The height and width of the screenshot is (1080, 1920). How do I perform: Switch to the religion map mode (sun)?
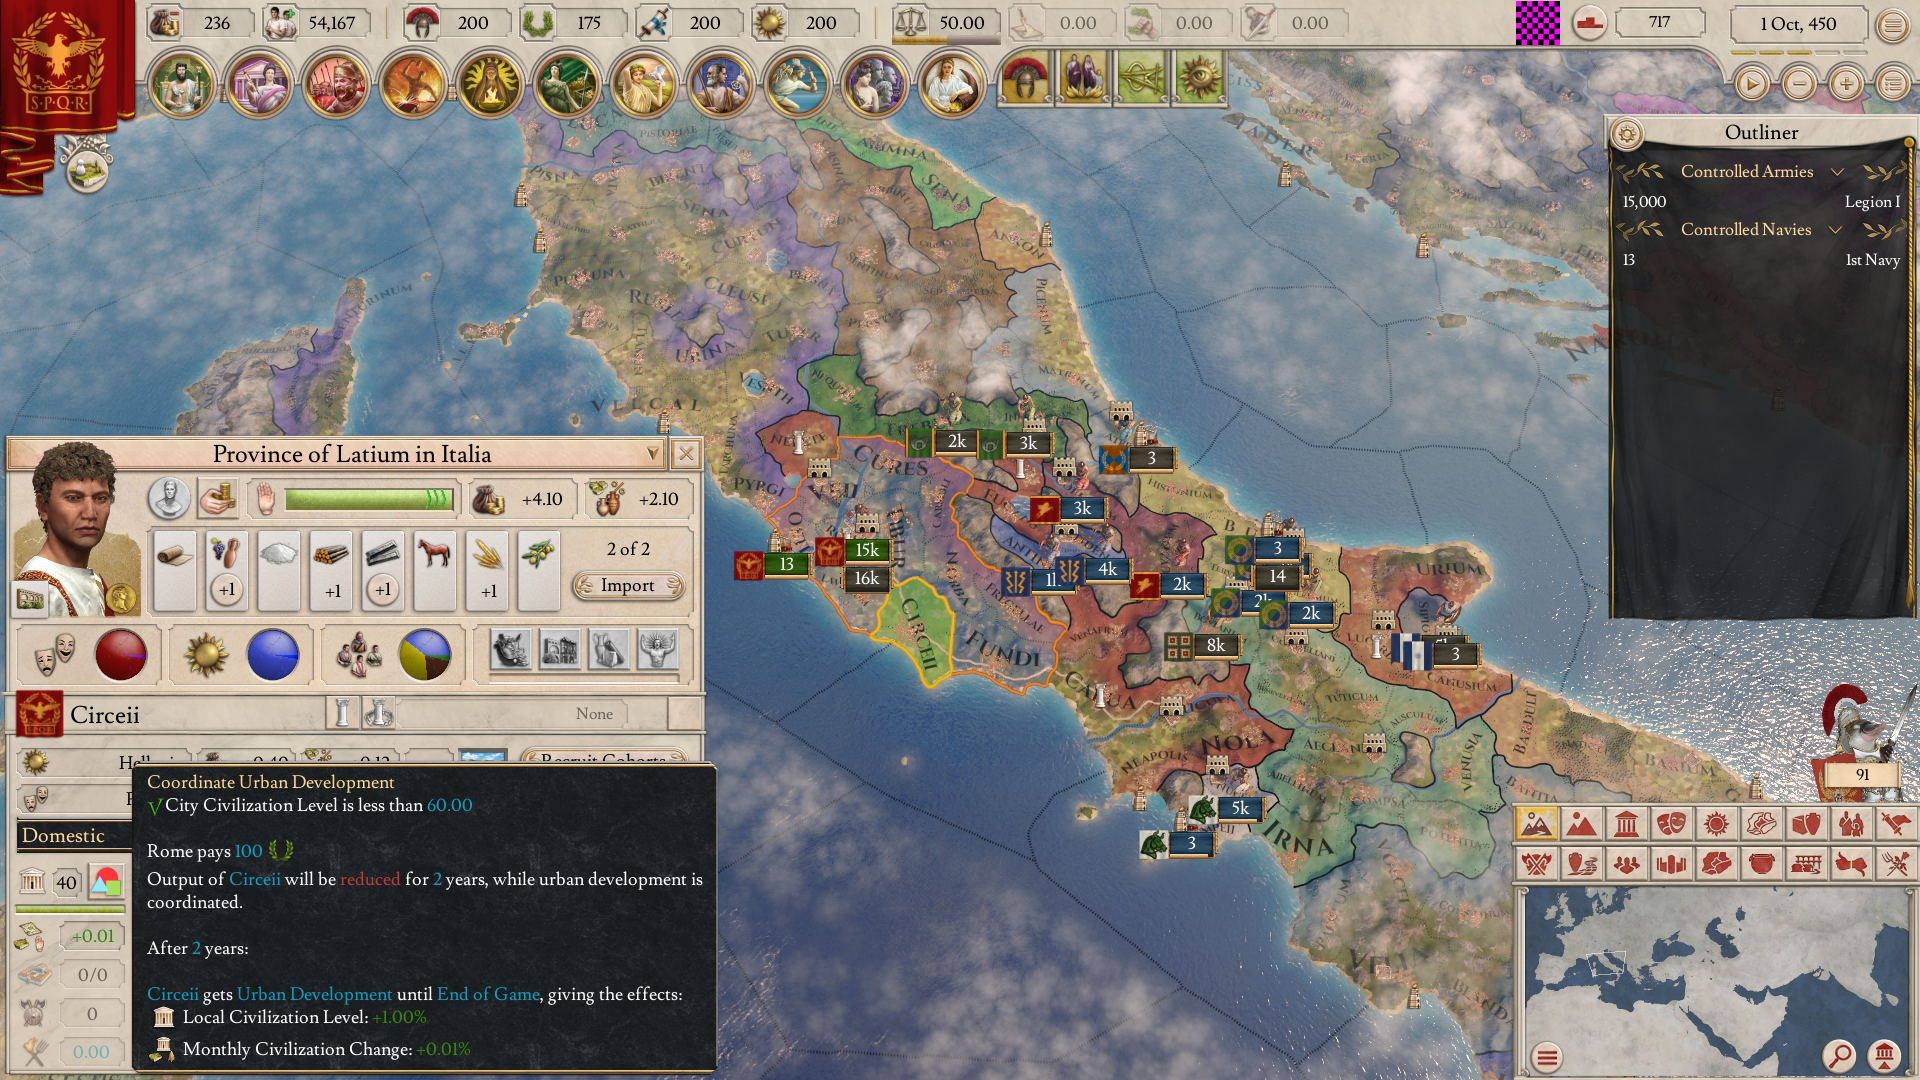[x=1716, y=824]
